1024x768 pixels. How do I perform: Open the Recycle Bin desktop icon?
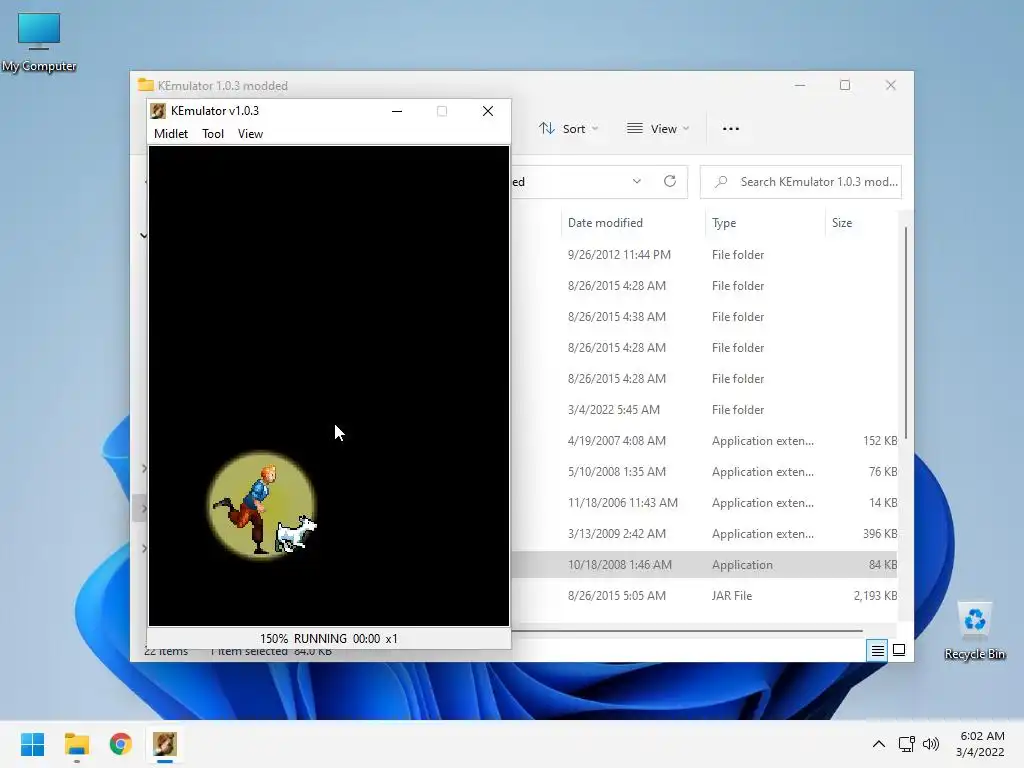tap(975, 630)
